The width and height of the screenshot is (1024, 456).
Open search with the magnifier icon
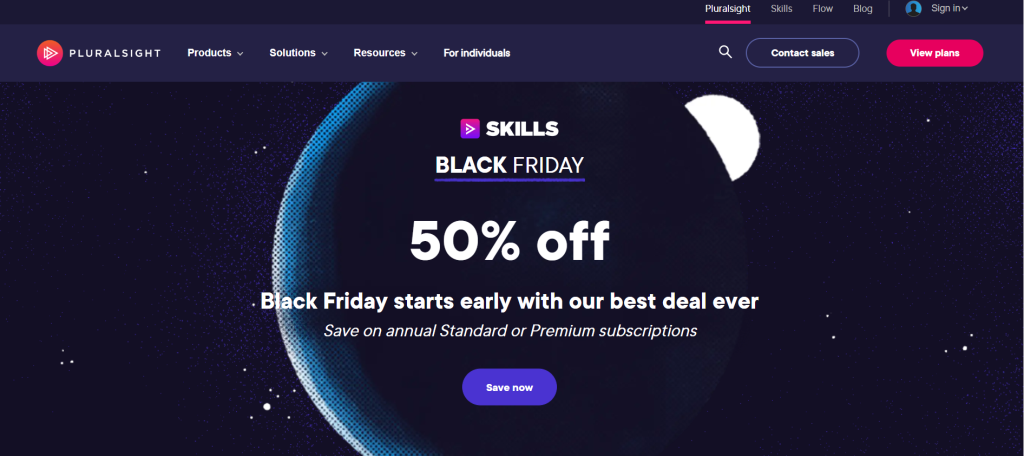pos(725,52)
